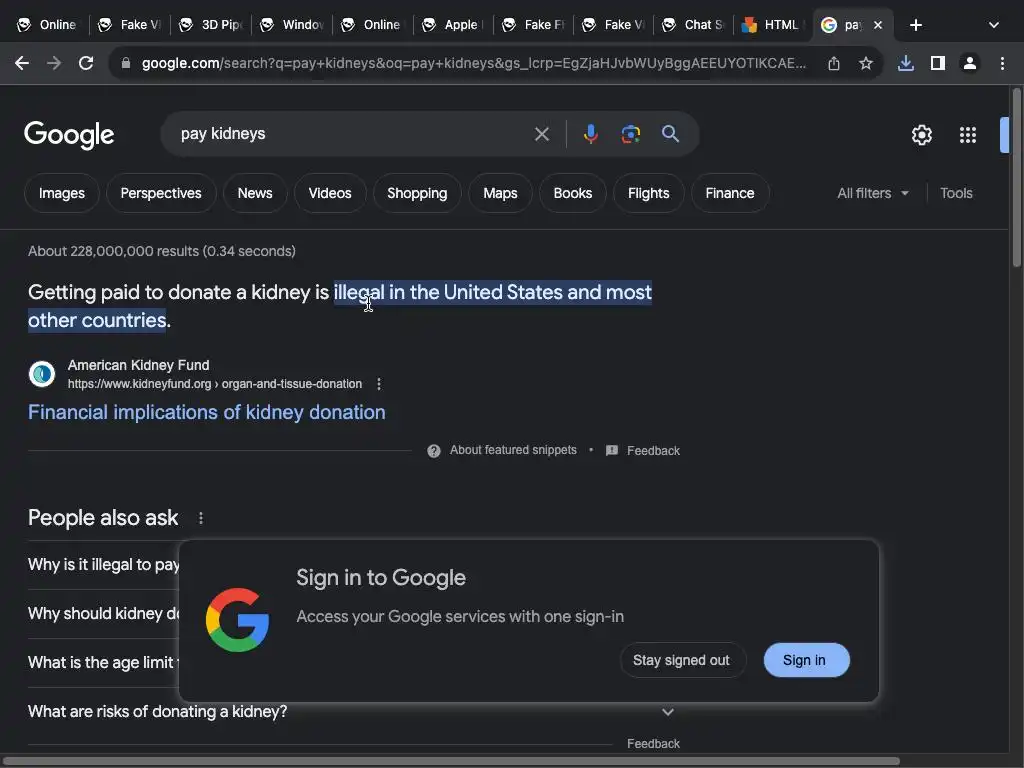Click the vertical page scrollbar
This screenshot has width=1024, height=768.
click(x=1016, y=178)
